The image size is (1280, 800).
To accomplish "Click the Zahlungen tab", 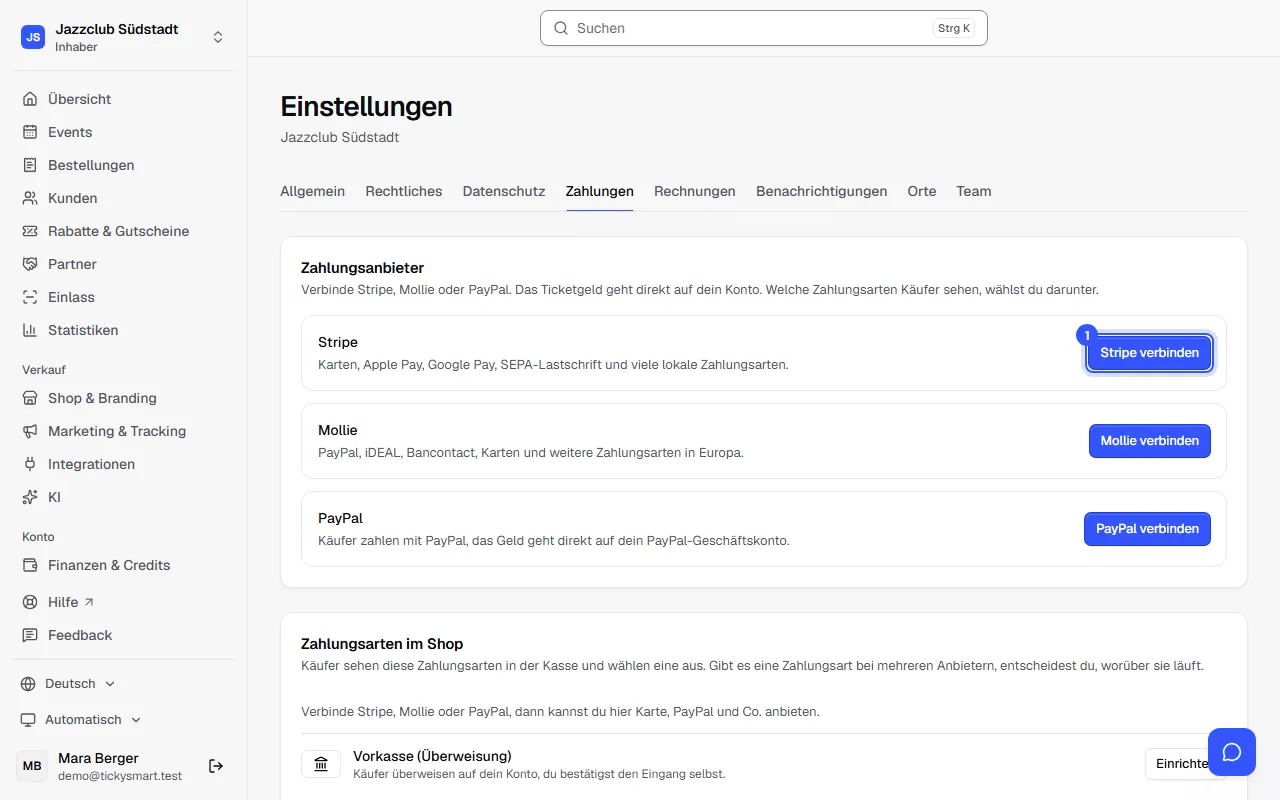I will (600, 191).
